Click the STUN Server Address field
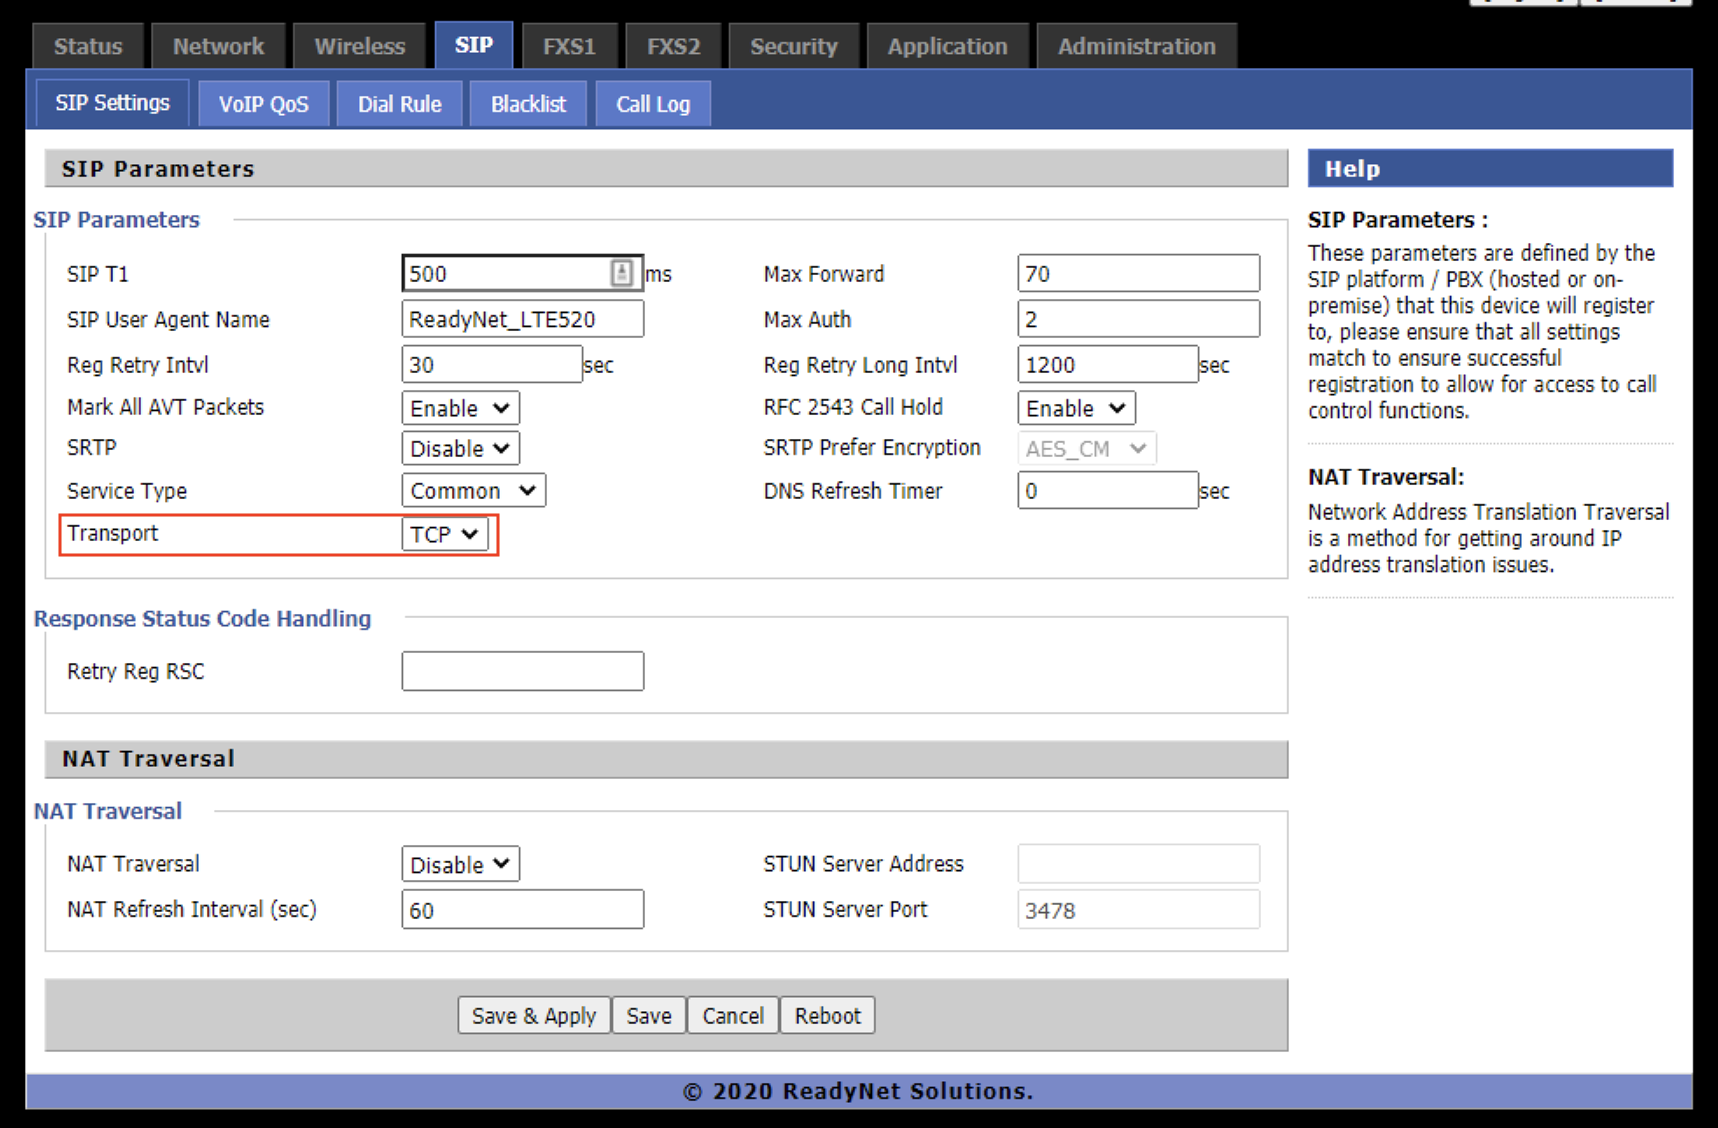Image resolution: width=1718 pixels, height=1128 pixels. 1138,864
